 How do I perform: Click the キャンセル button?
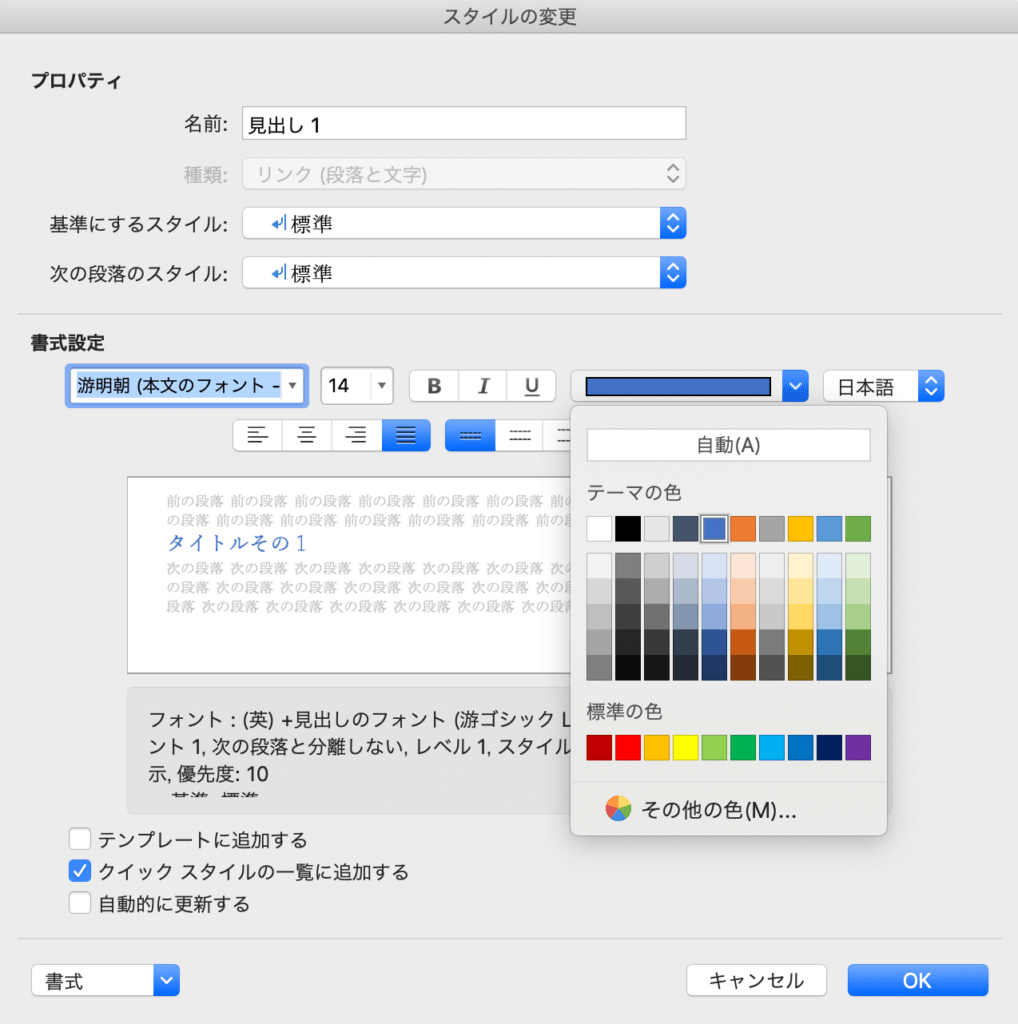point(756,980)
